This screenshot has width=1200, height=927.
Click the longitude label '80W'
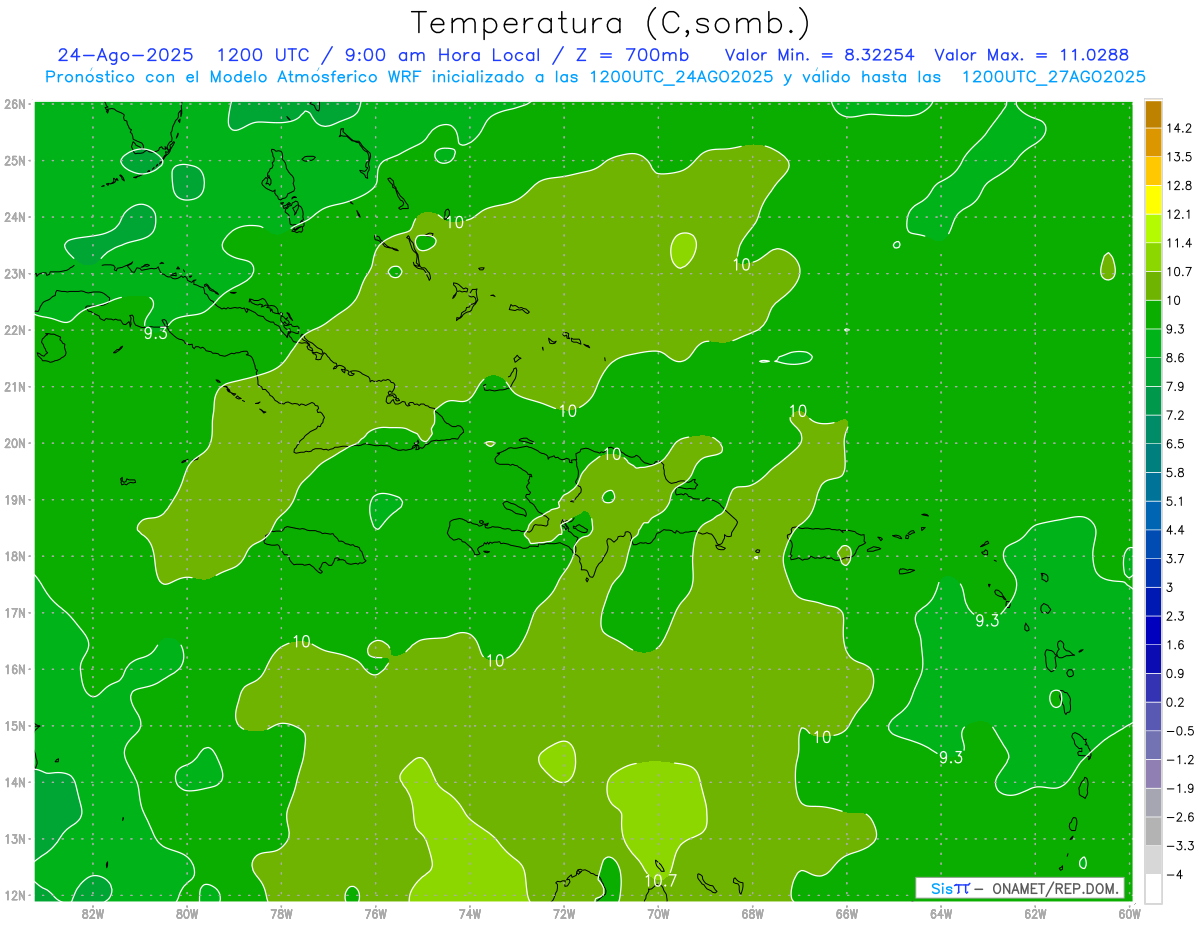click(186, 913)
